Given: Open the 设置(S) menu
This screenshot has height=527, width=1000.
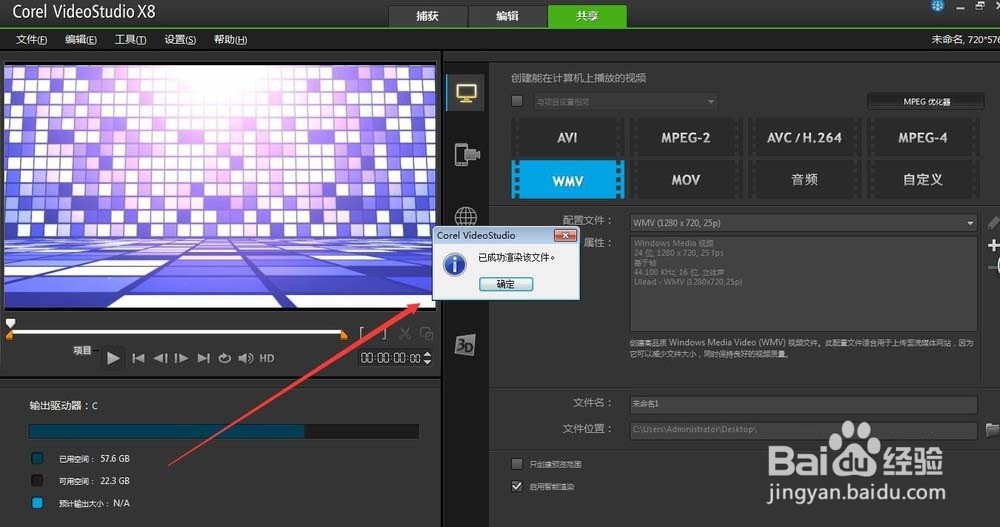Looking at the screenshot, I should pyautogui.click(x=180, y=40).
